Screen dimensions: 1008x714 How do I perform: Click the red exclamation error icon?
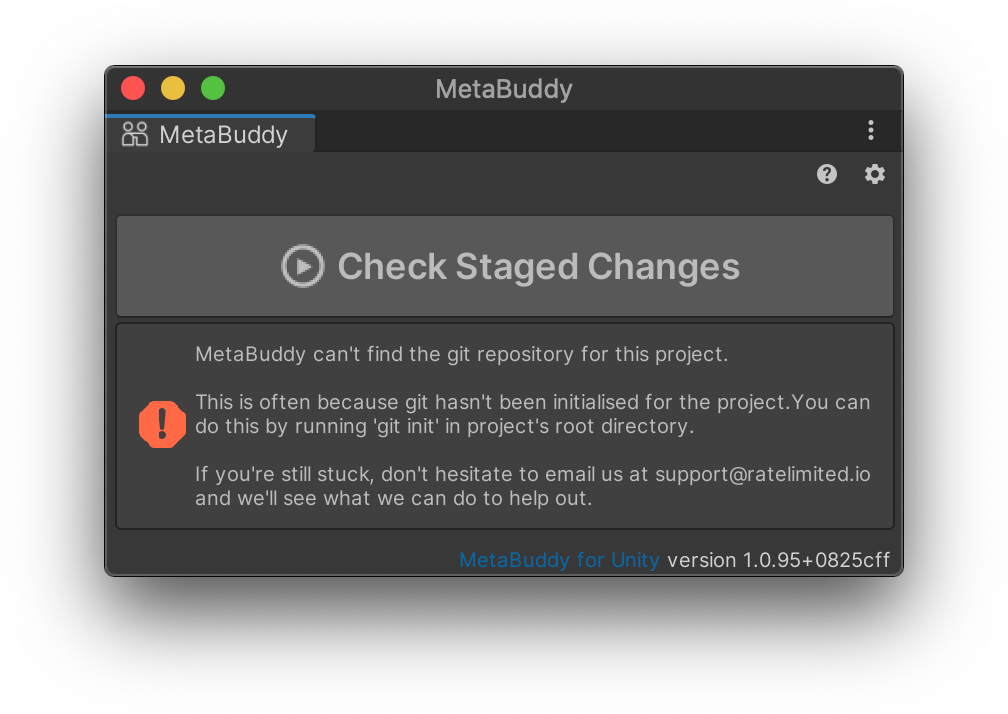point(162,425)
